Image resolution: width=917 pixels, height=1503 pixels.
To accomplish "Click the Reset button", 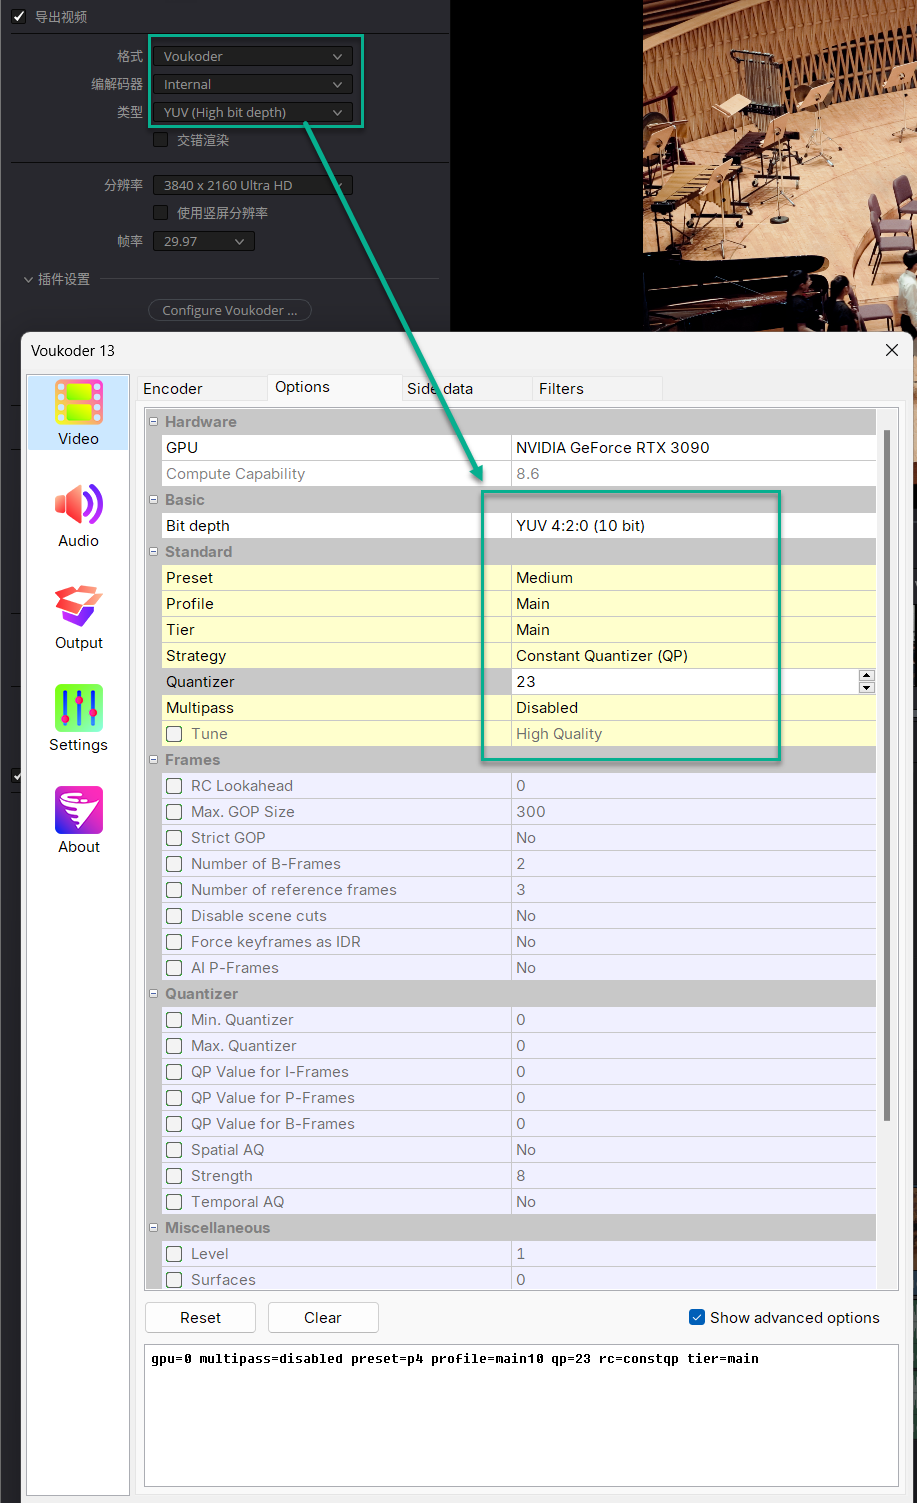I will click(x=200, y=1318).
